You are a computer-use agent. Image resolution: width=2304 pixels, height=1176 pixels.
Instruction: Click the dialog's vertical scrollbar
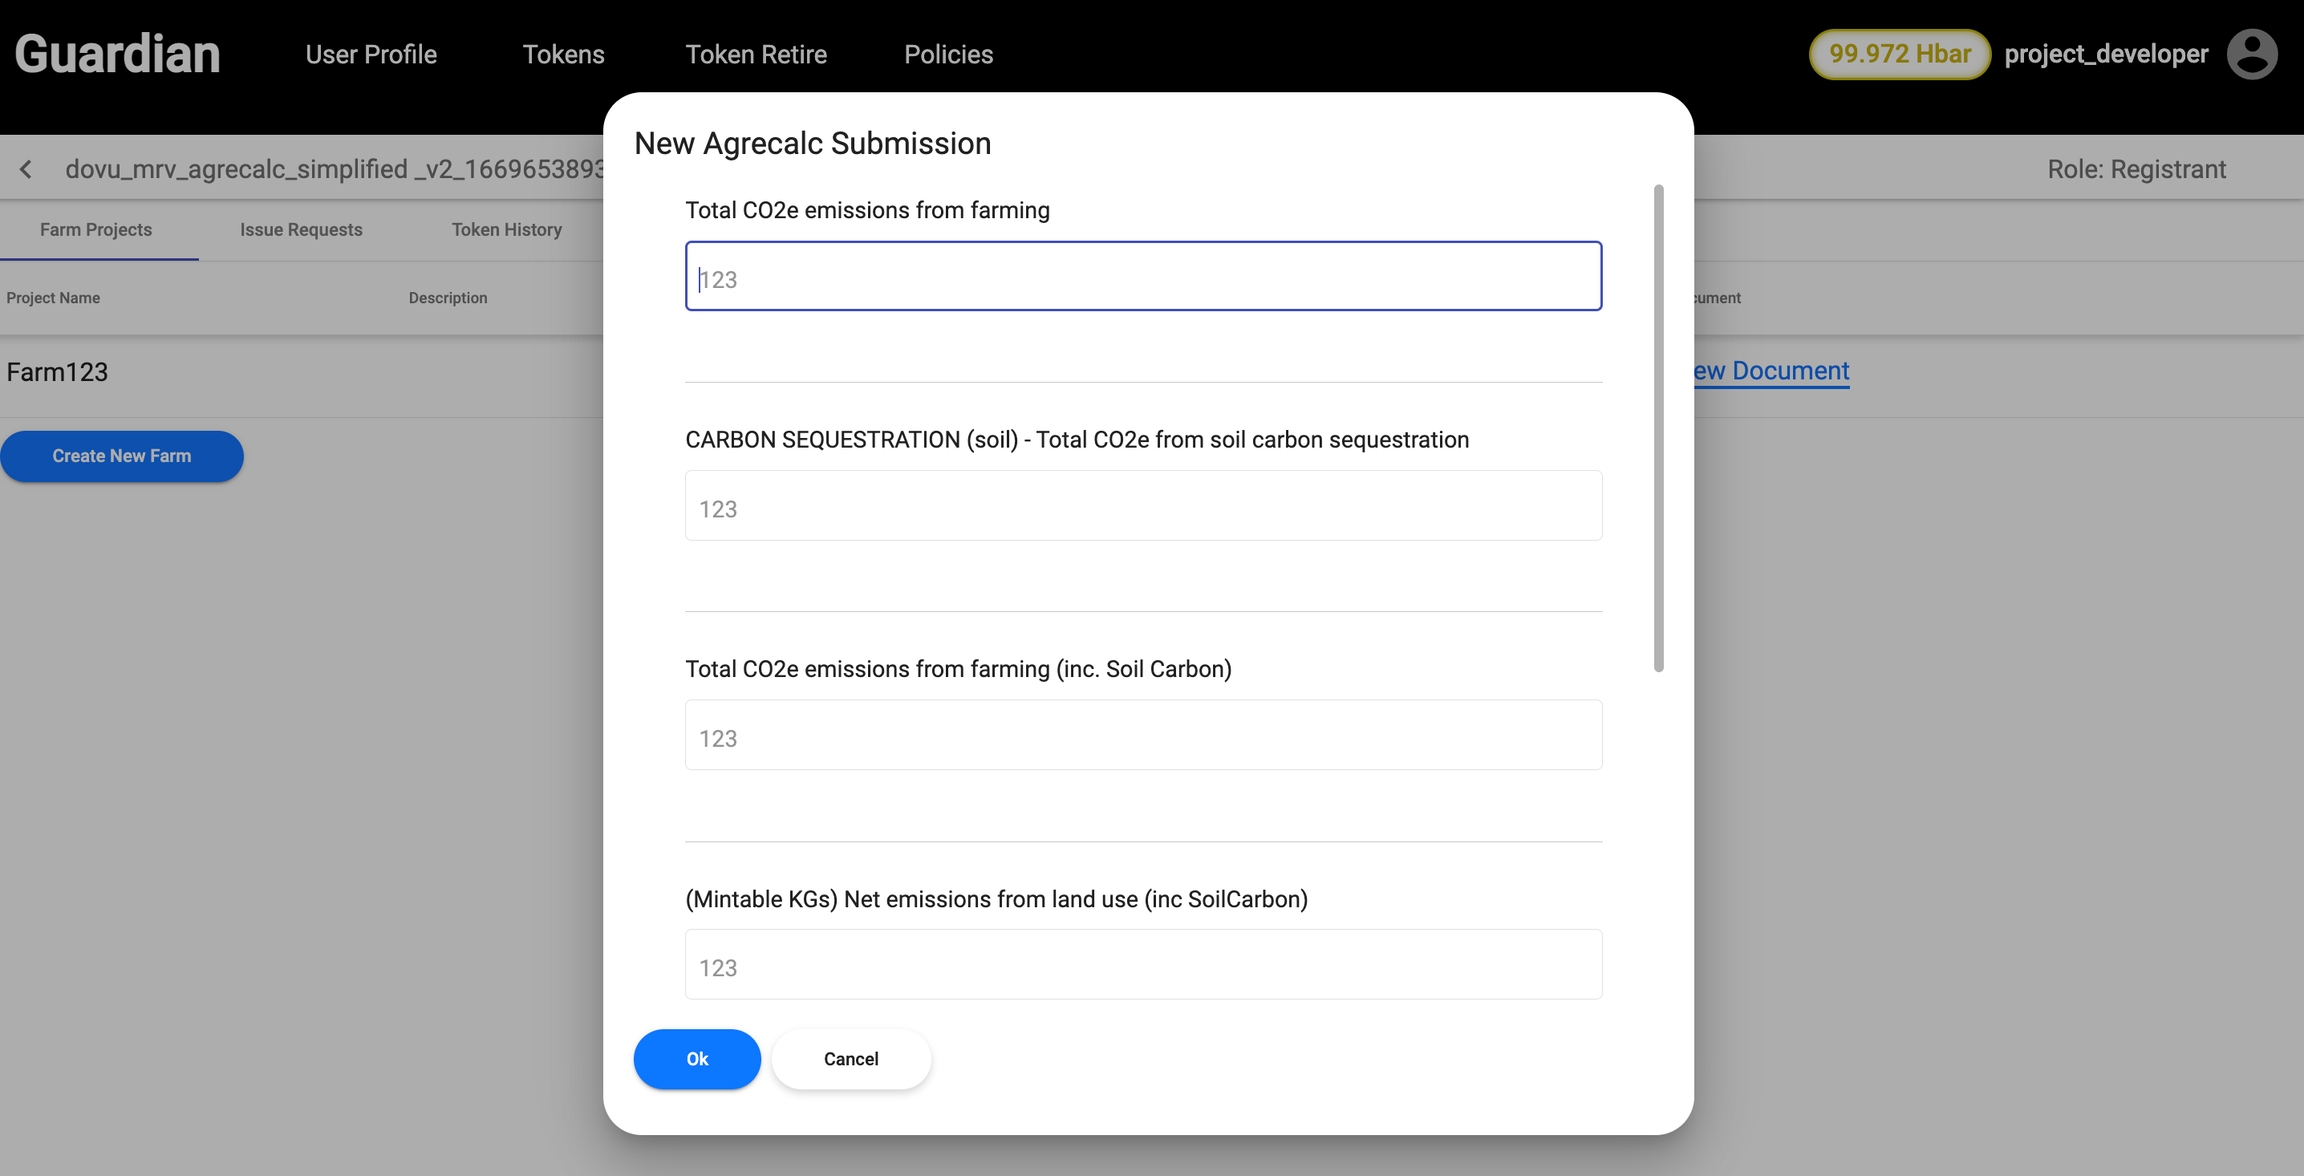1658,428
